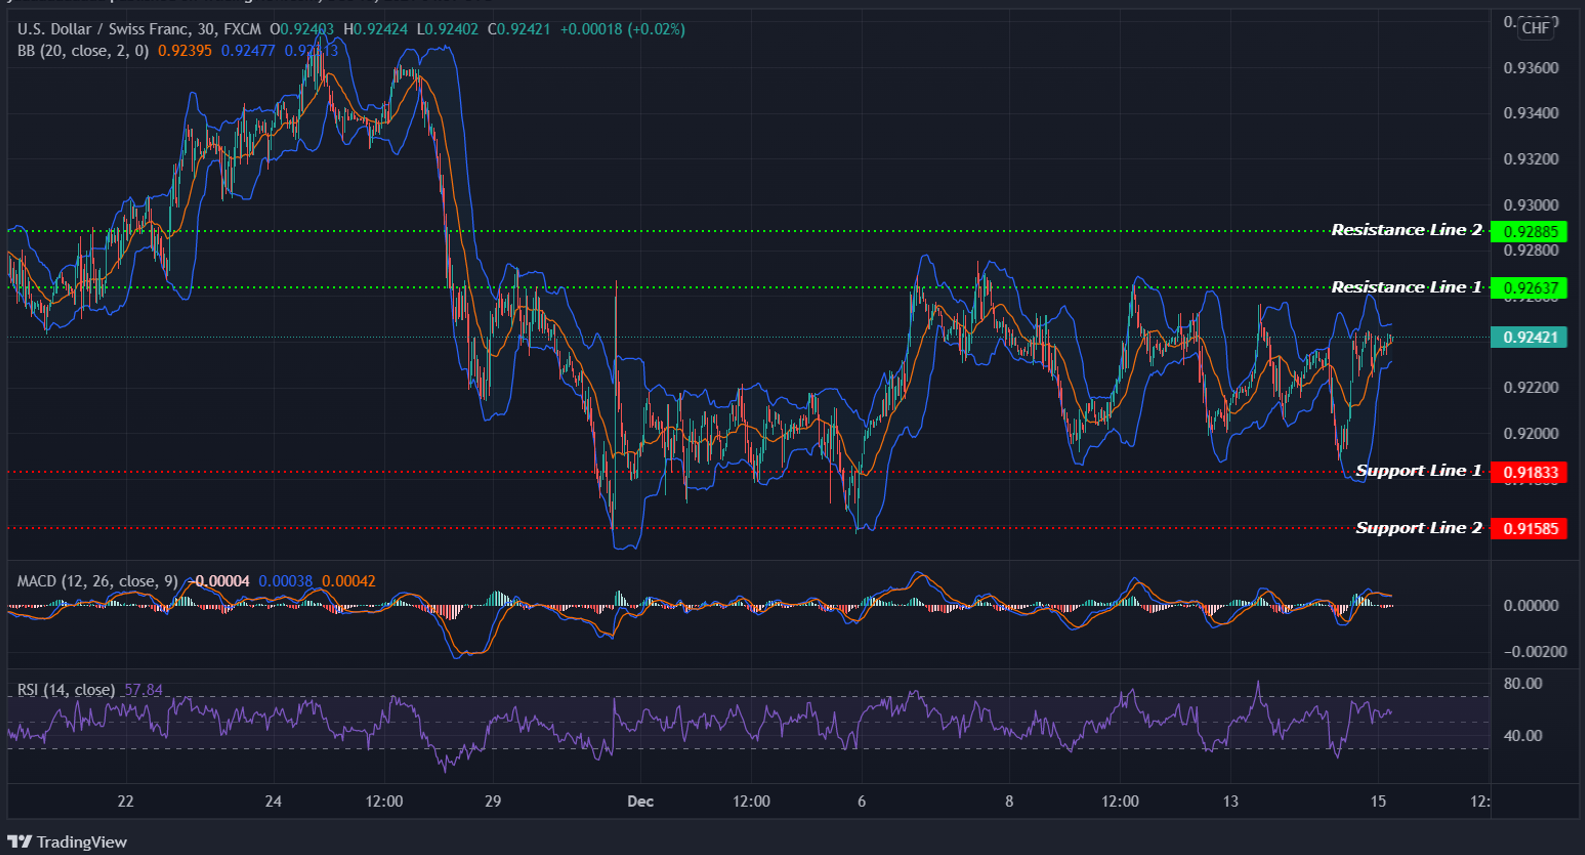Click the 0.92637 green price tag
This screenshot has height=855, width=1585.
[1529, 289]
